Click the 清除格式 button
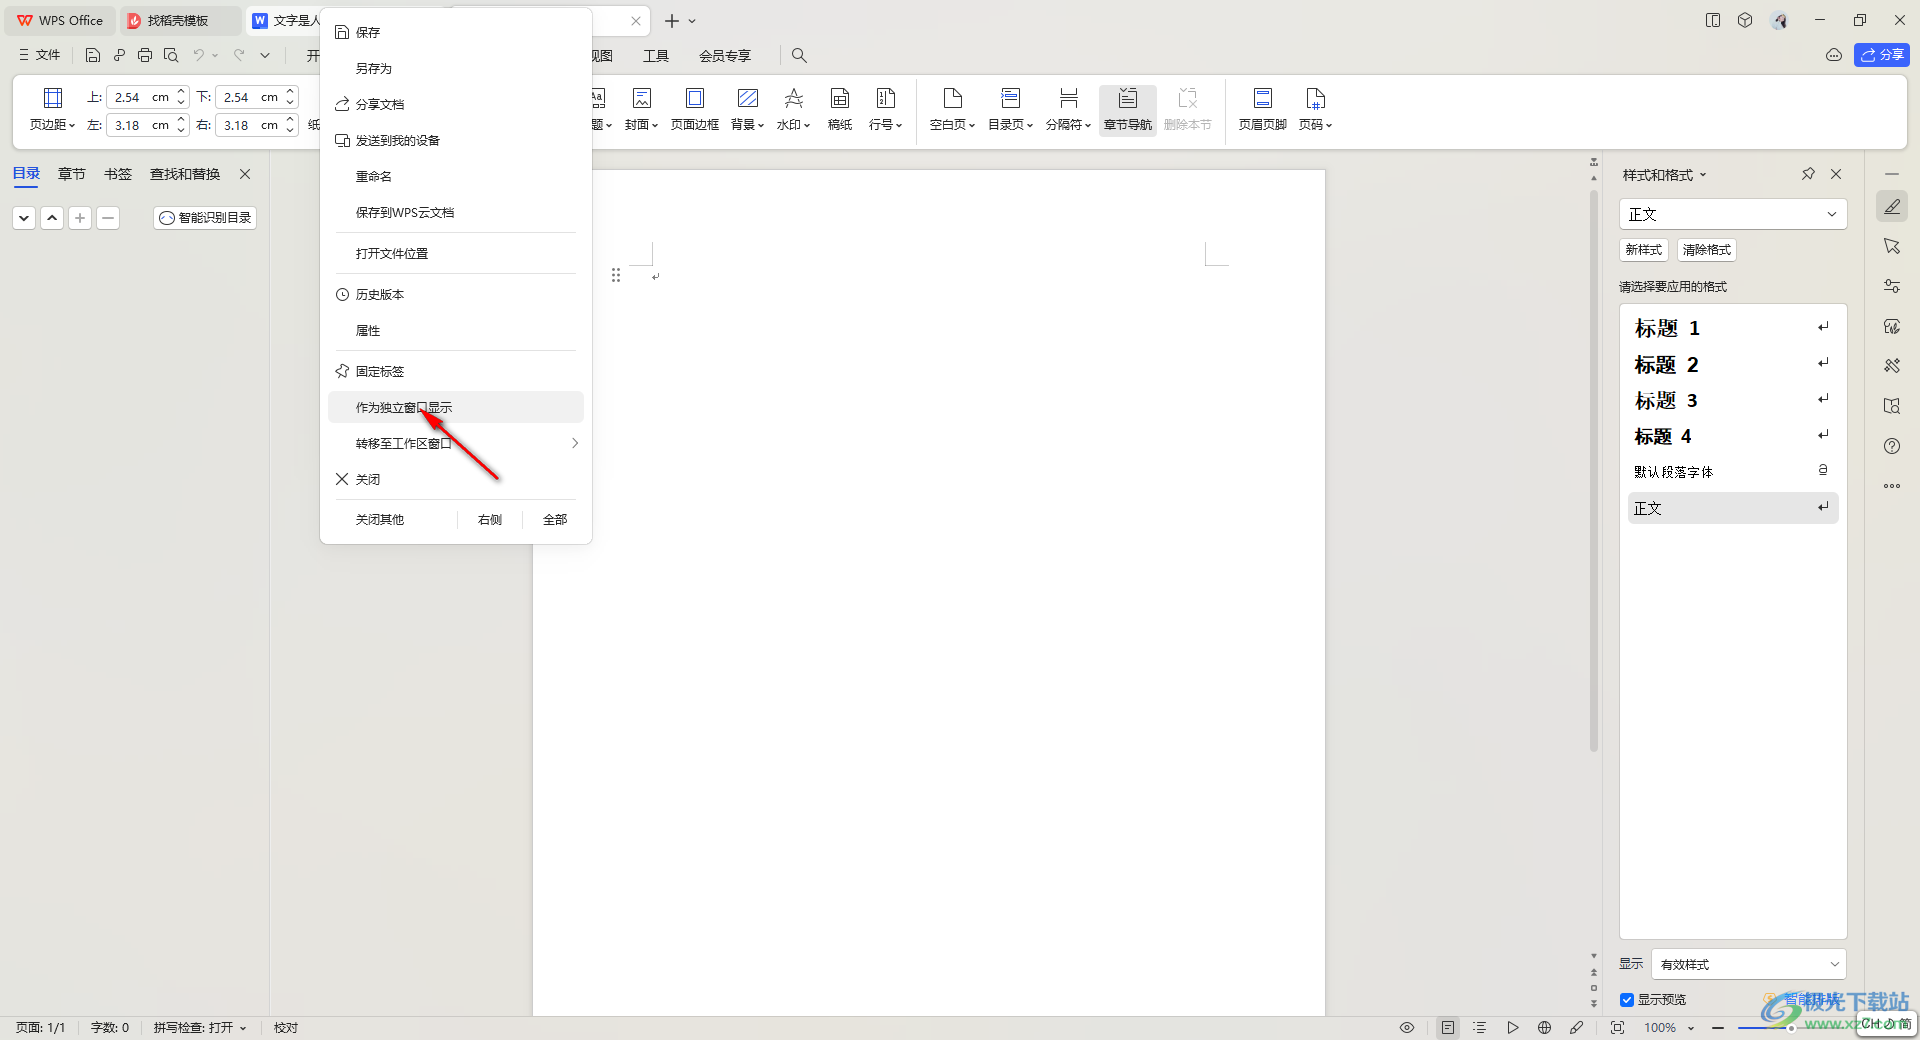The image size is (1920, 1040). pyautogui.click(x=1707, y=250)
